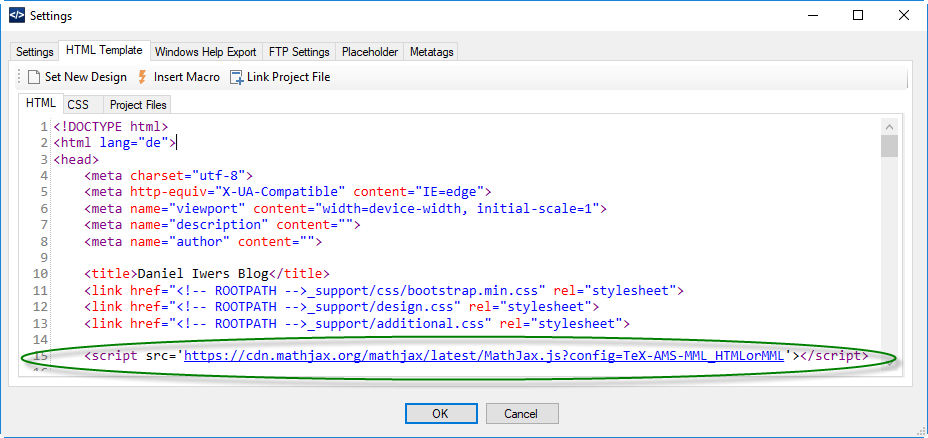This screenshot has width=928, height=438.
Task: Click the viewport meta tag line
Action: click(346, 208)
